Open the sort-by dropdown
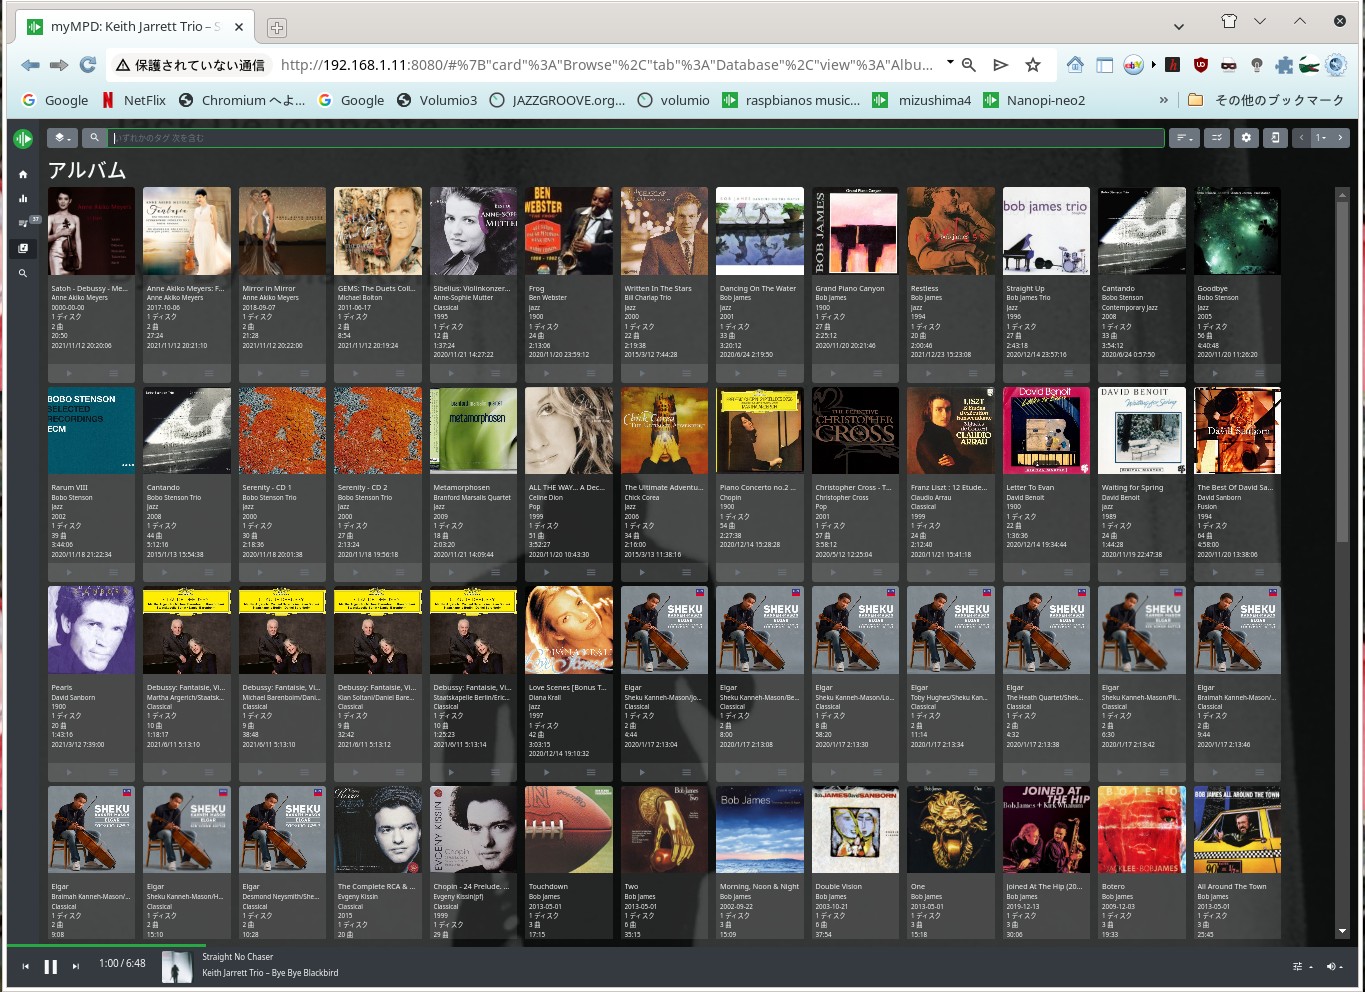The height and width of the screenshot is (992, 1365). (1184, 138)
